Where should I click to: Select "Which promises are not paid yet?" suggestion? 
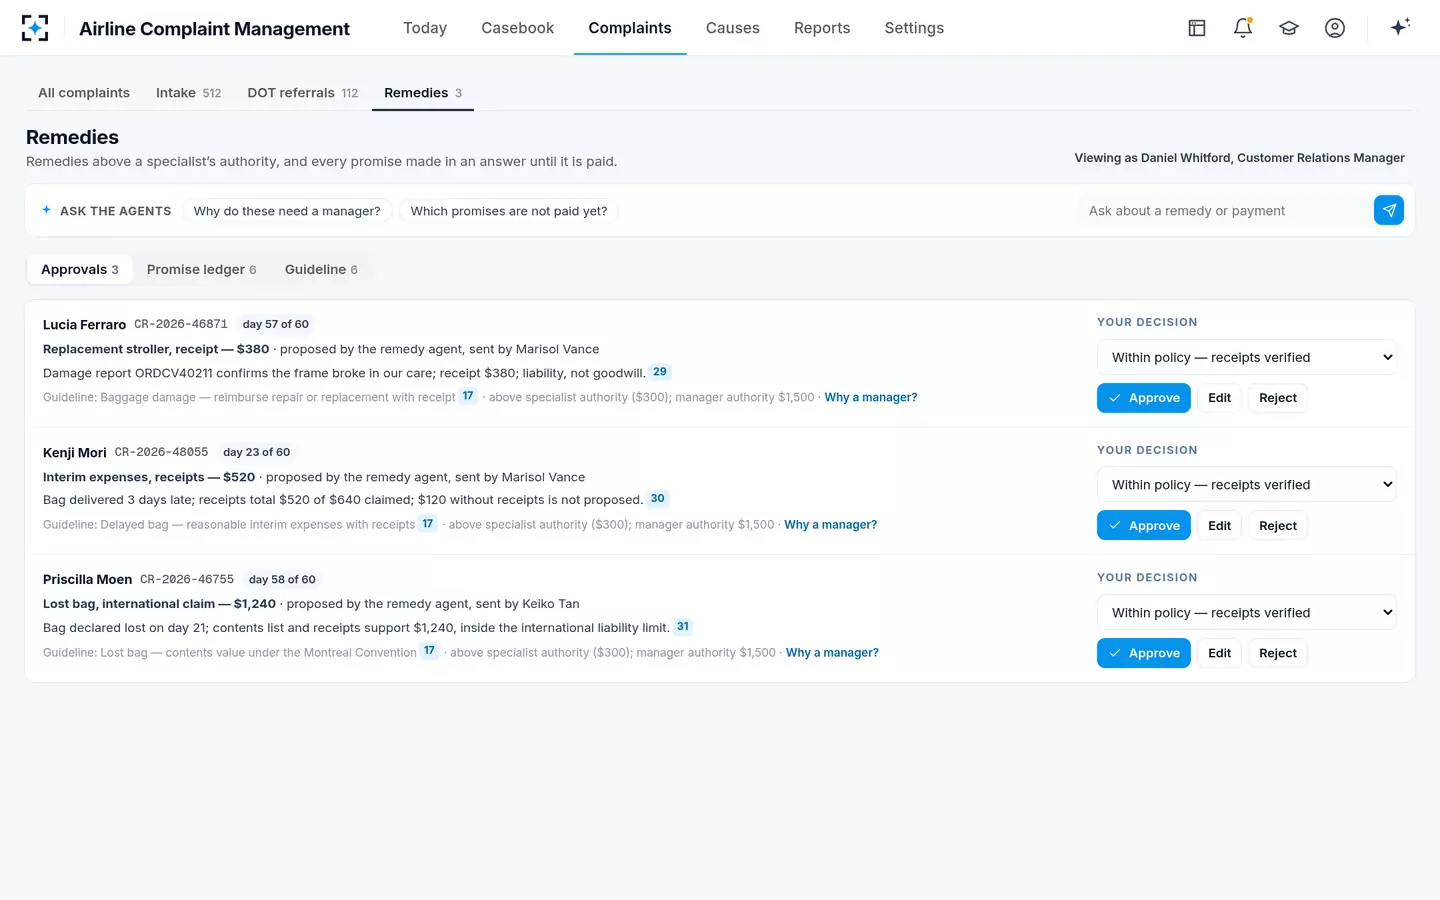click(509, 211)
